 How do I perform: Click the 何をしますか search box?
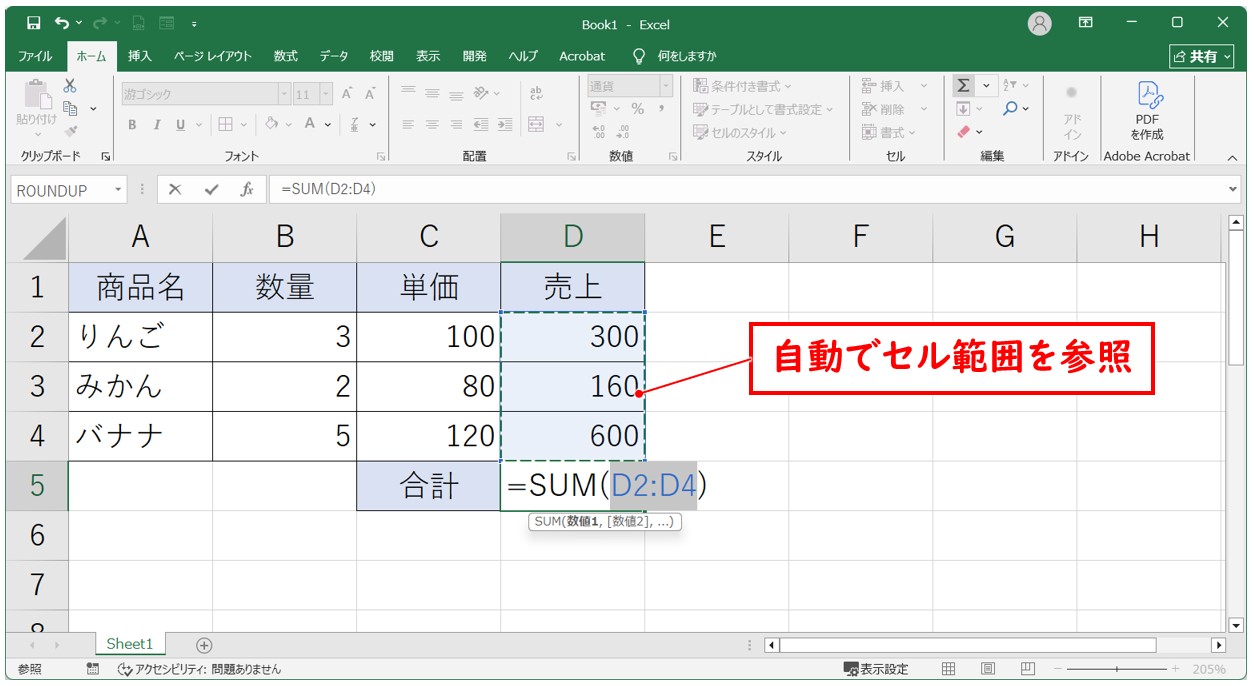click(687, 56)
